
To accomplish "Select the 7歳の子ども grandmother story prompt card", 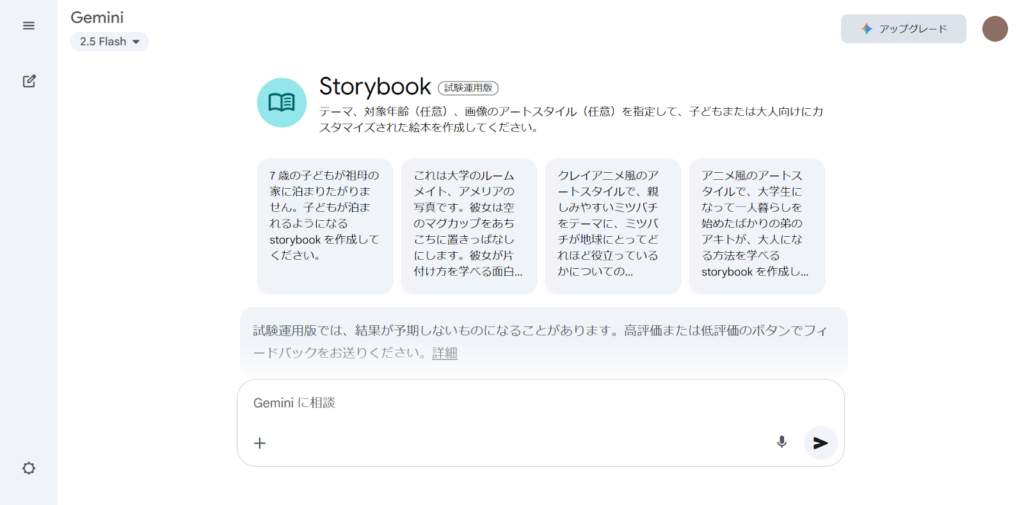I will pyautogui.click(x=325, y=226).
